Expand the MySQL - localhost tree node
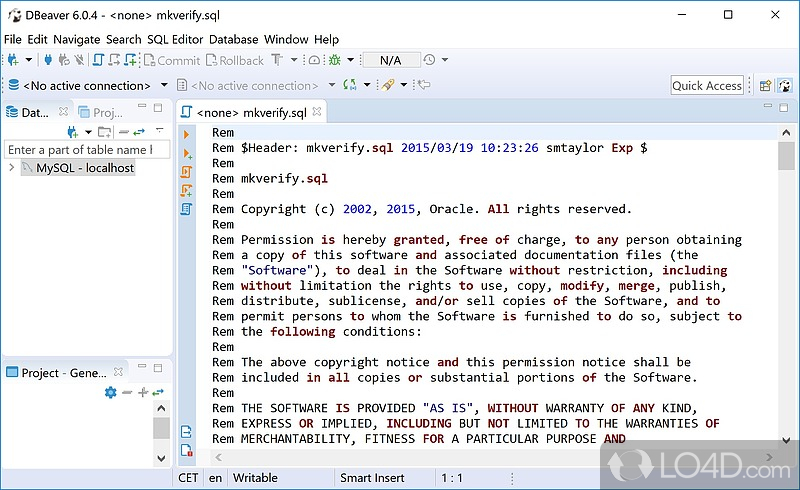 tap(12, 167)
